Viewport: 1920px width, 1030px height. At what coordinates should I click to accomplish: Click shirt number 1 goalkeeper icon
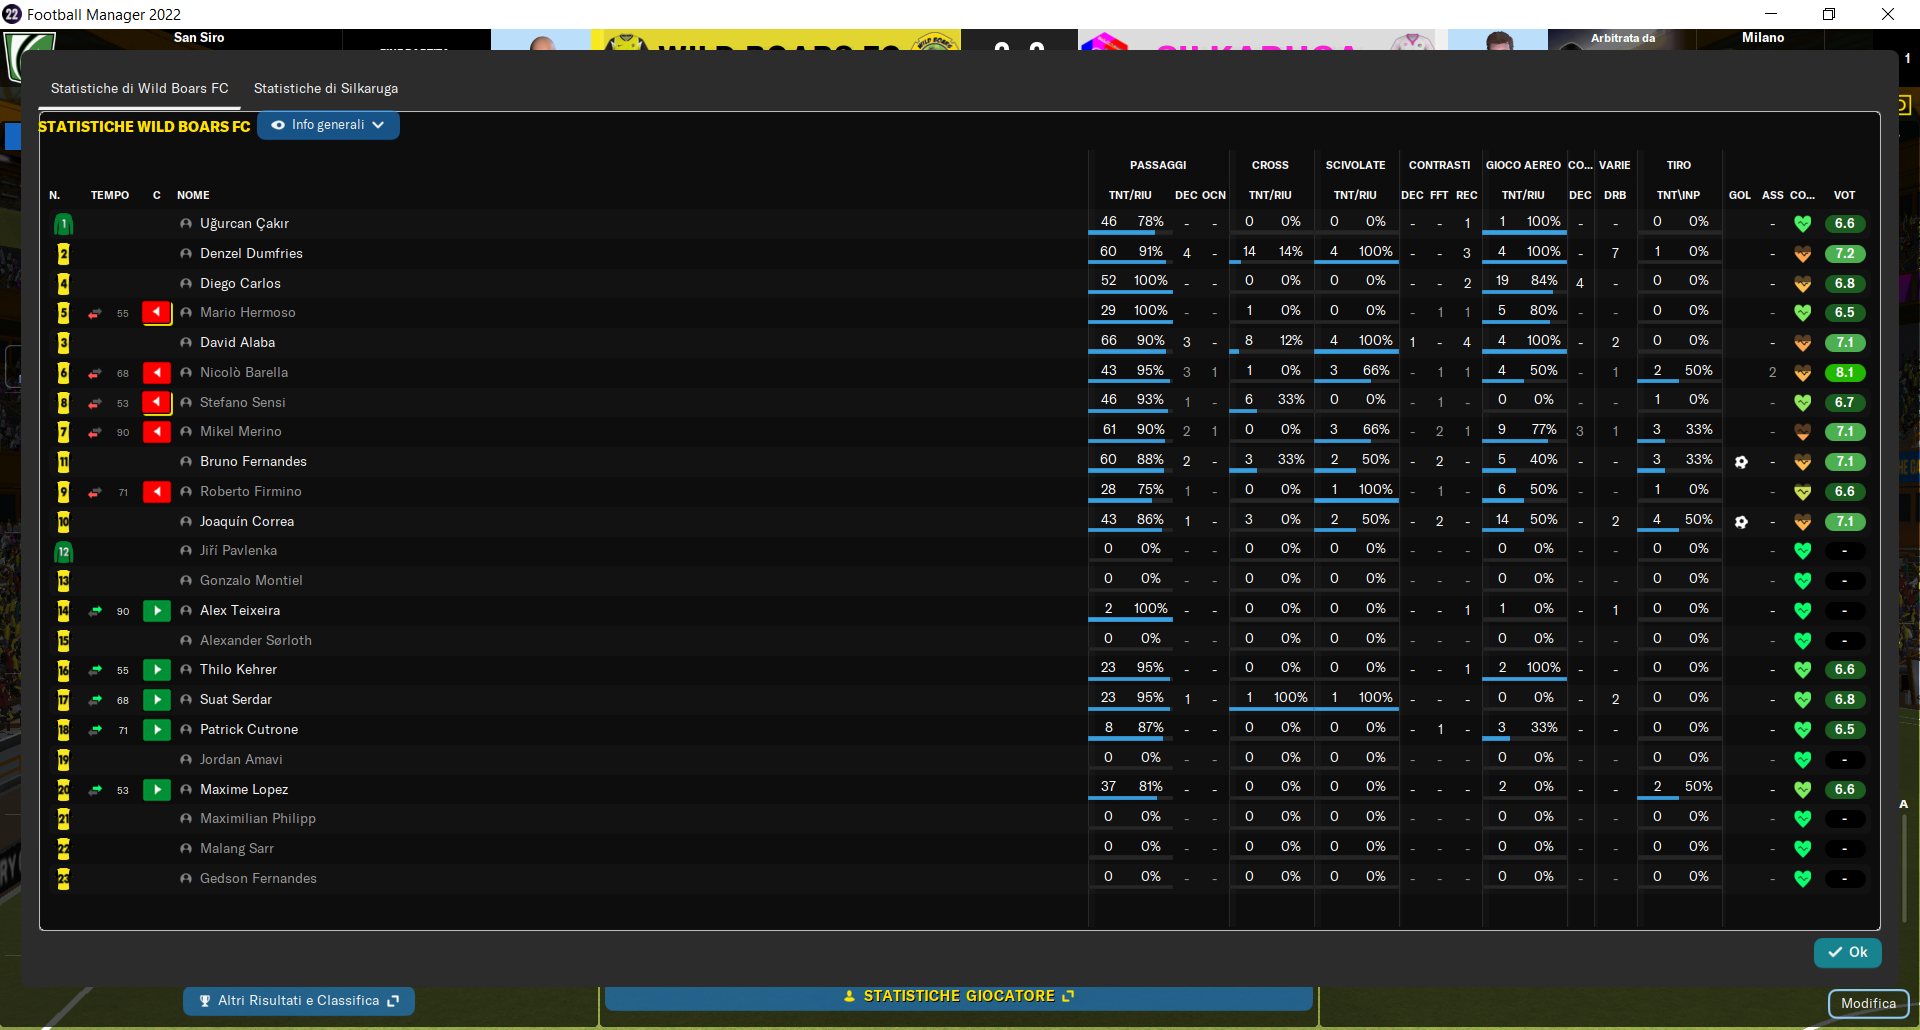pyautogui.click(x=63, y=224)
